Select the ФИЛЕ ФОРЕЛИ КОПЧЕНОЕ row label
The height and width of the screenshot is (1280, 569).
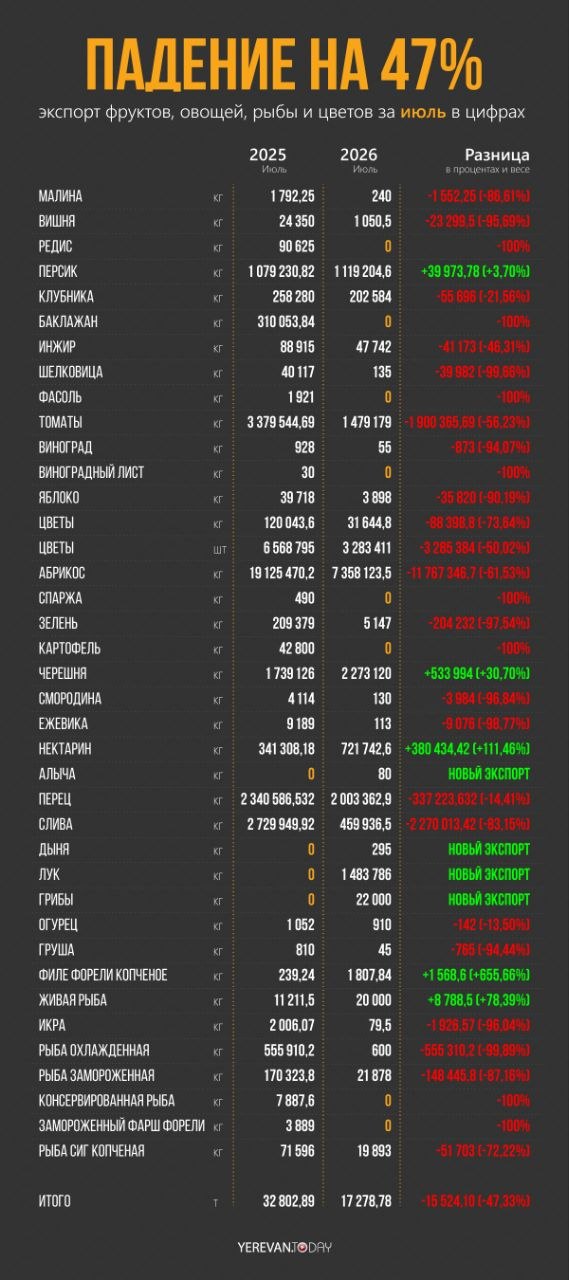[x=103, y=975]
